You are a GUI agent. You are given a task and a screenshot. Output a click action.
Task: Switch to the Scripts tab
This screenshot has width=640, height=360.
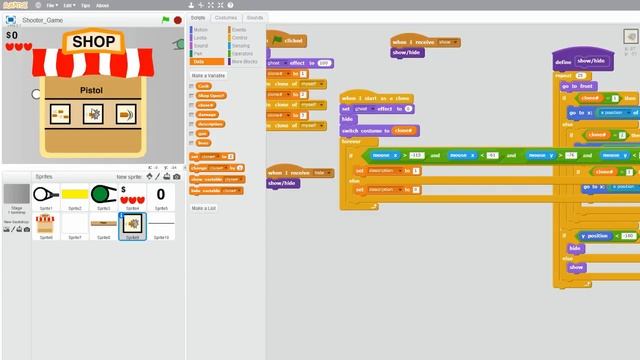198,18
